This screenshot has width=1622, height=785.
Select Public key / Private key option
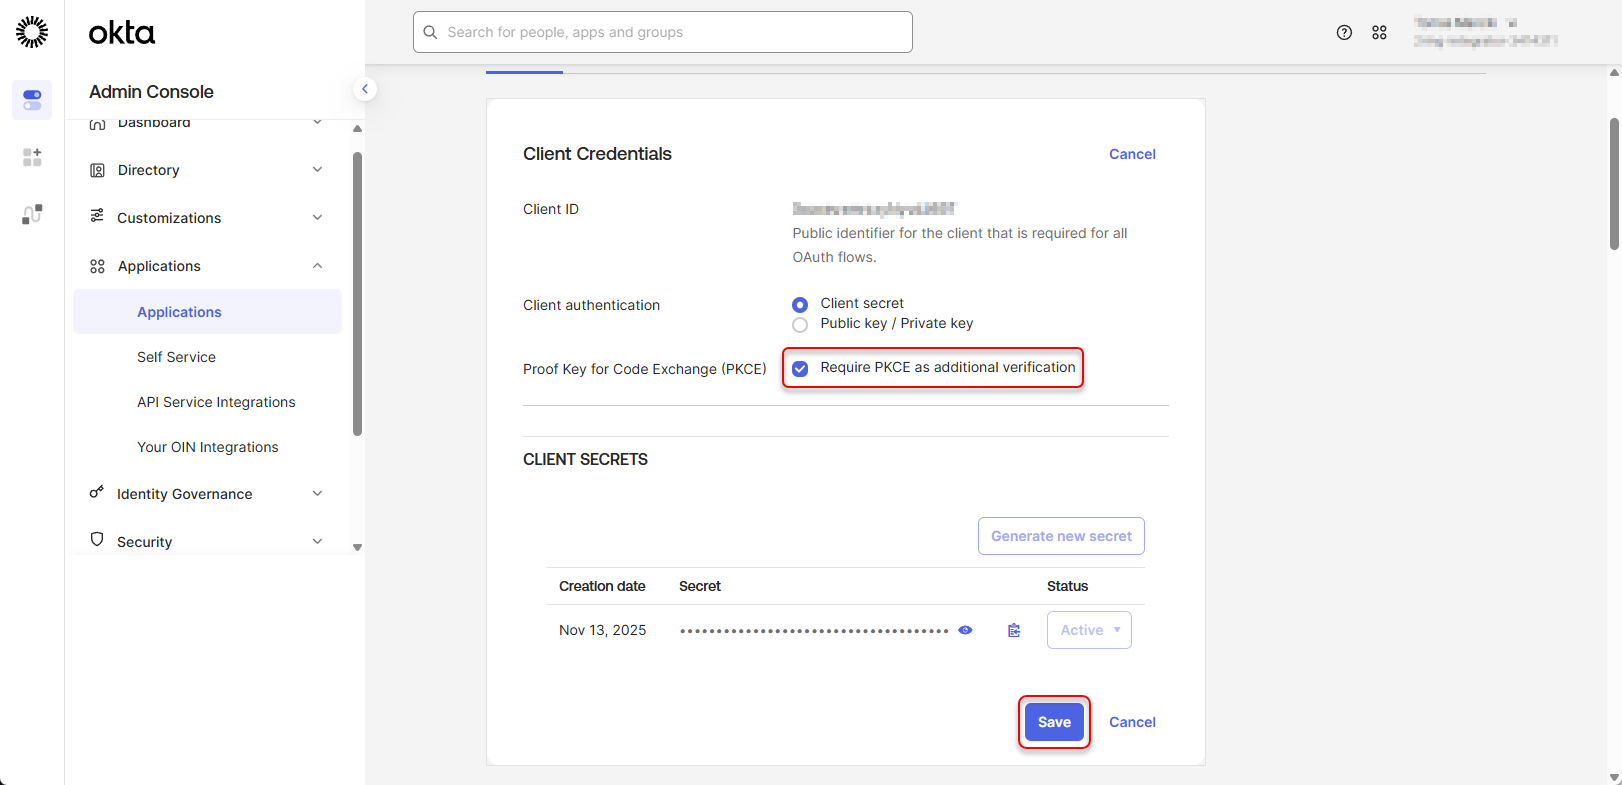[800, 325]
